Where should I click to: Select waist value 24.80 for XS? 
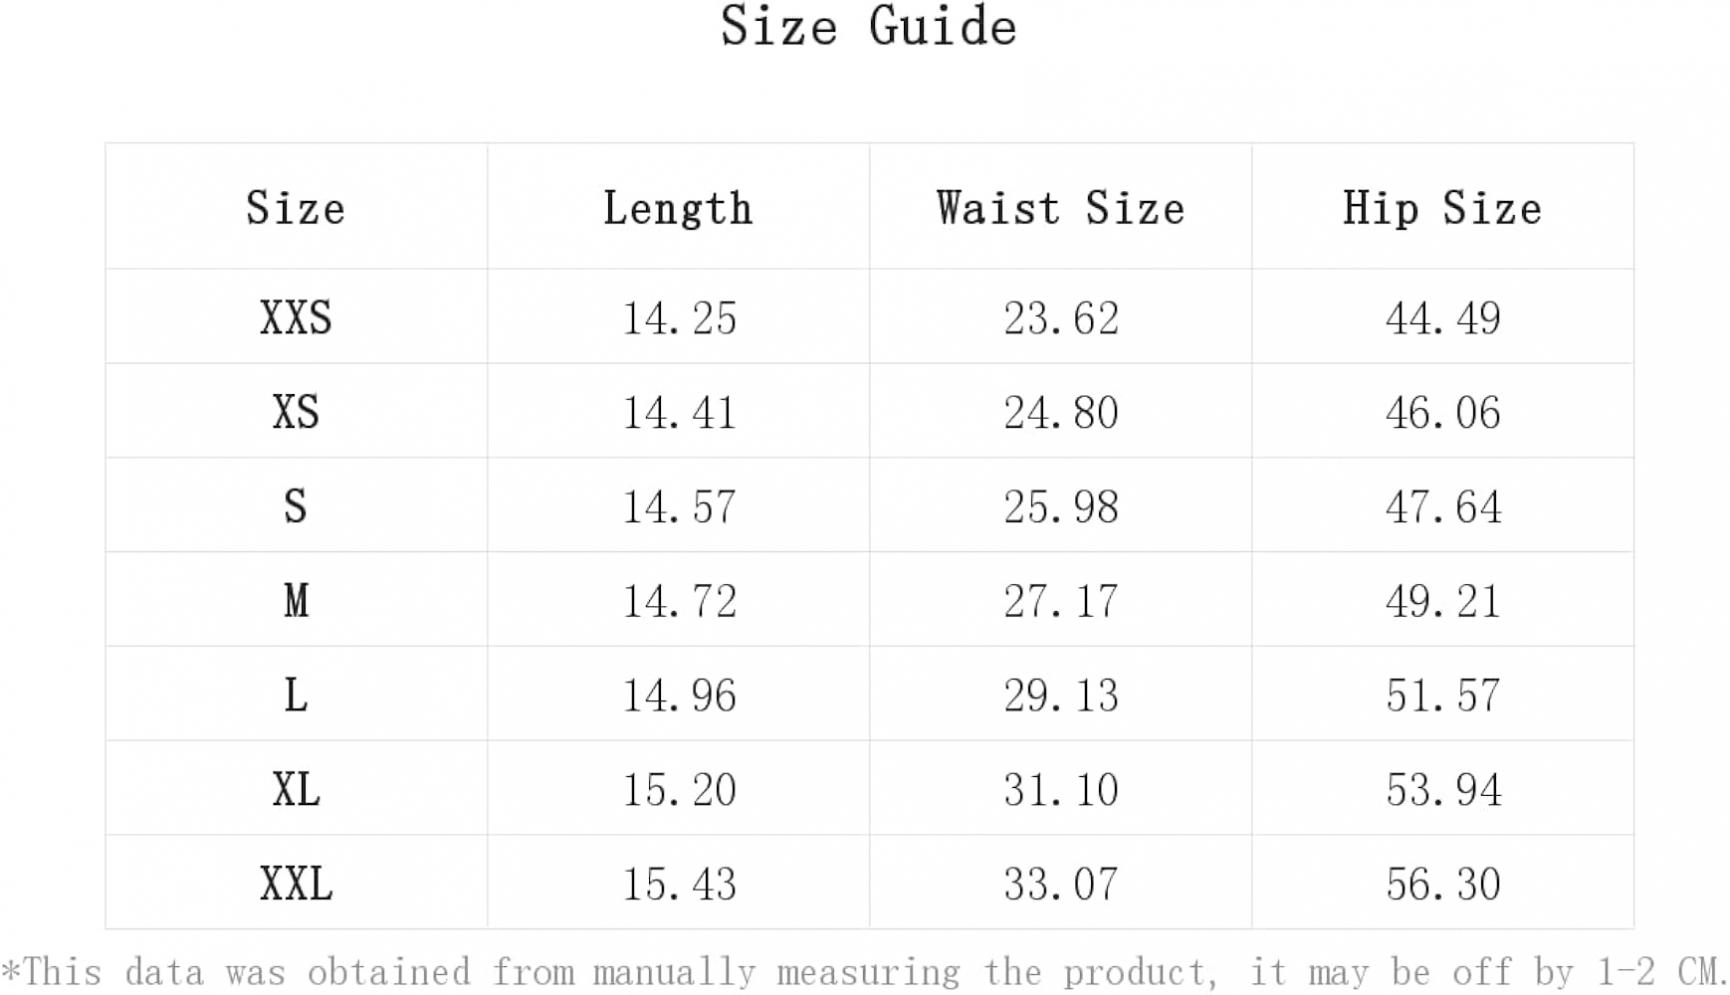tap(1061, 413)
